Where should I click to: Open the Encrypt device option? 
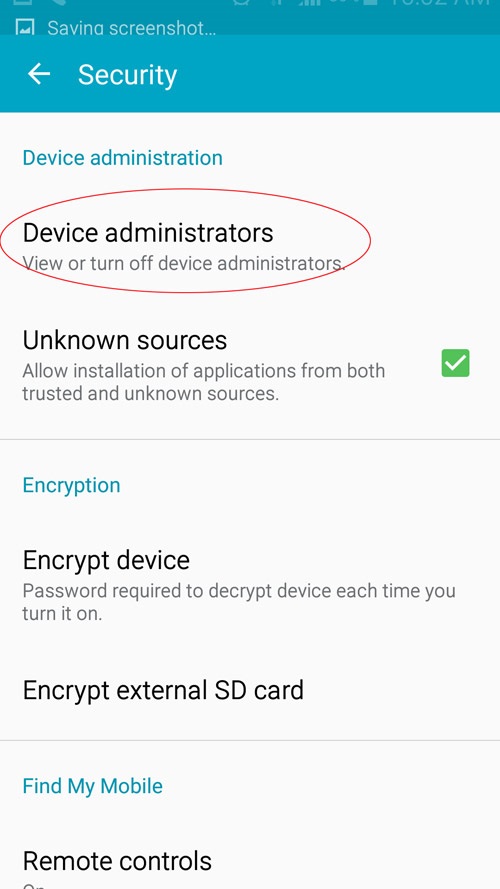(250, 585)
